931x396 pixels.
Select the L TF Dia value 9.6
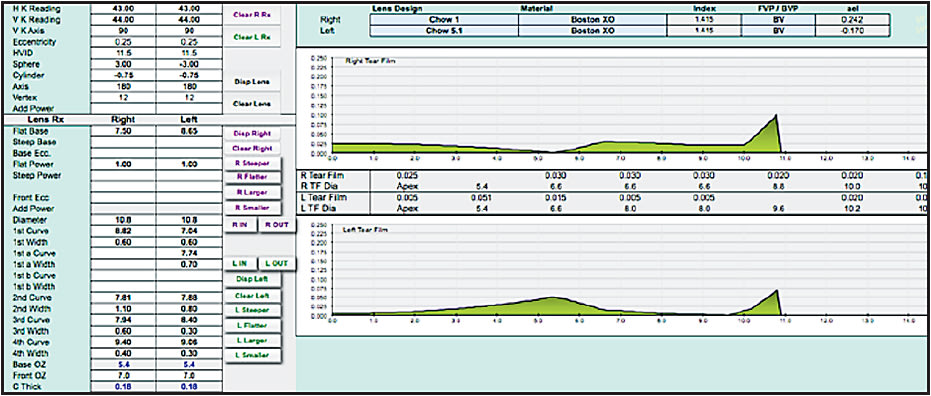pos(778,209)
